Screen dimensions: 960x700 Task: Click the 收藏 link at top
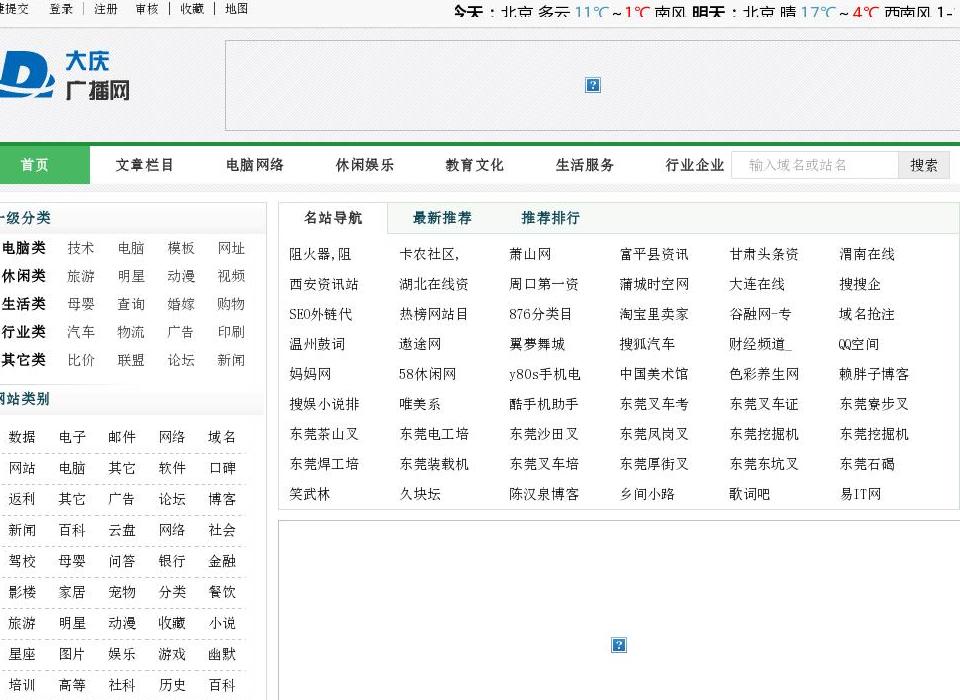tap(192, 9)
